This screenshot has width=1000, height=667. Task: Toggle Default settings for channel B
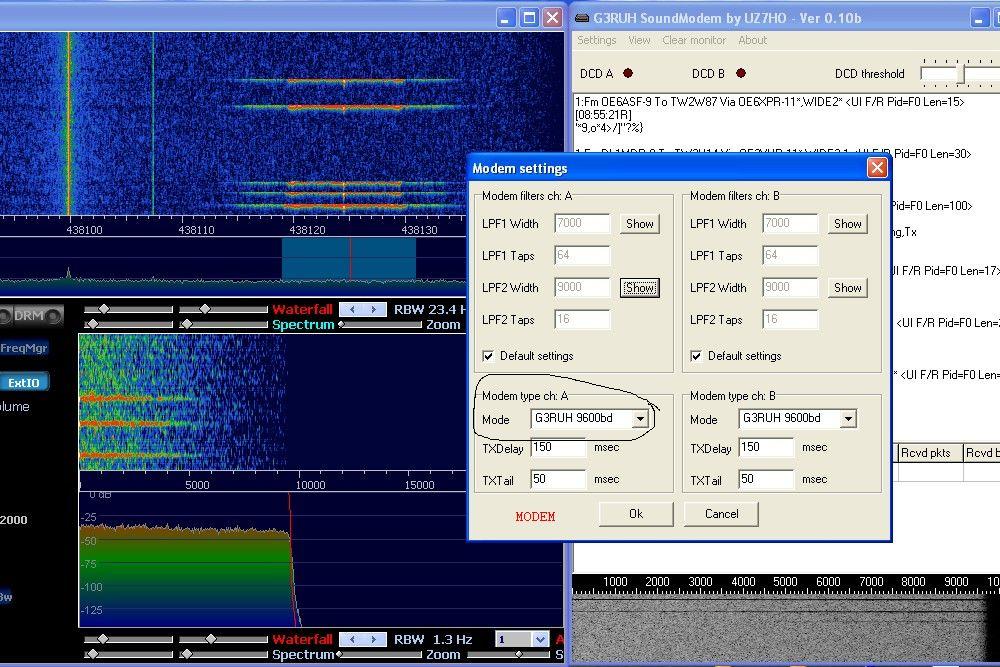696,356
